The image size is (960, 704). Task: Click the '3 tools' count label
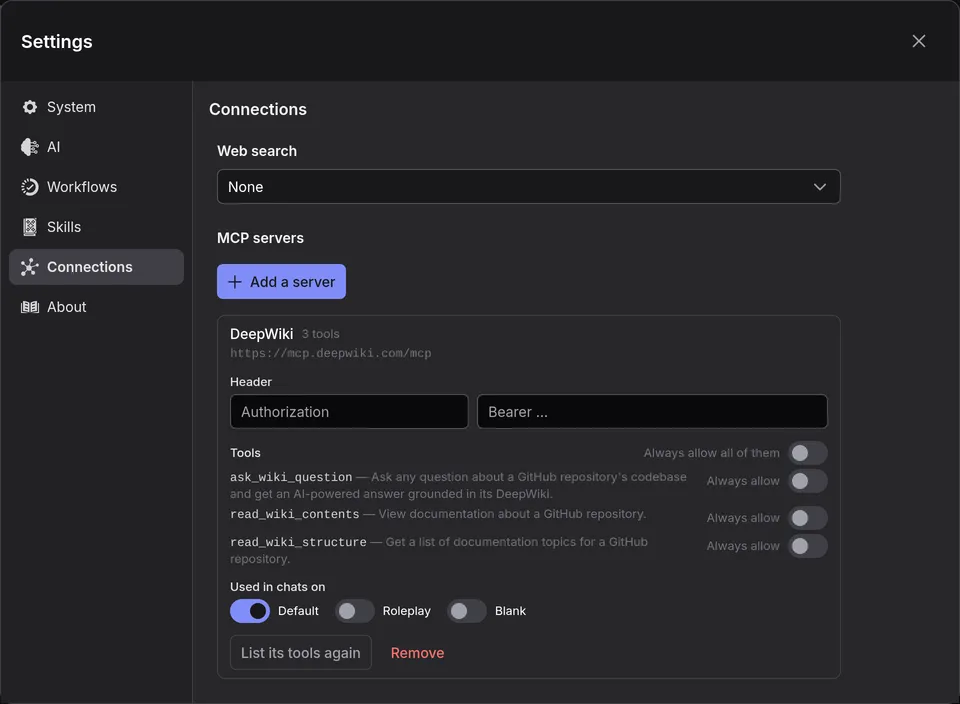click(320, 334)
